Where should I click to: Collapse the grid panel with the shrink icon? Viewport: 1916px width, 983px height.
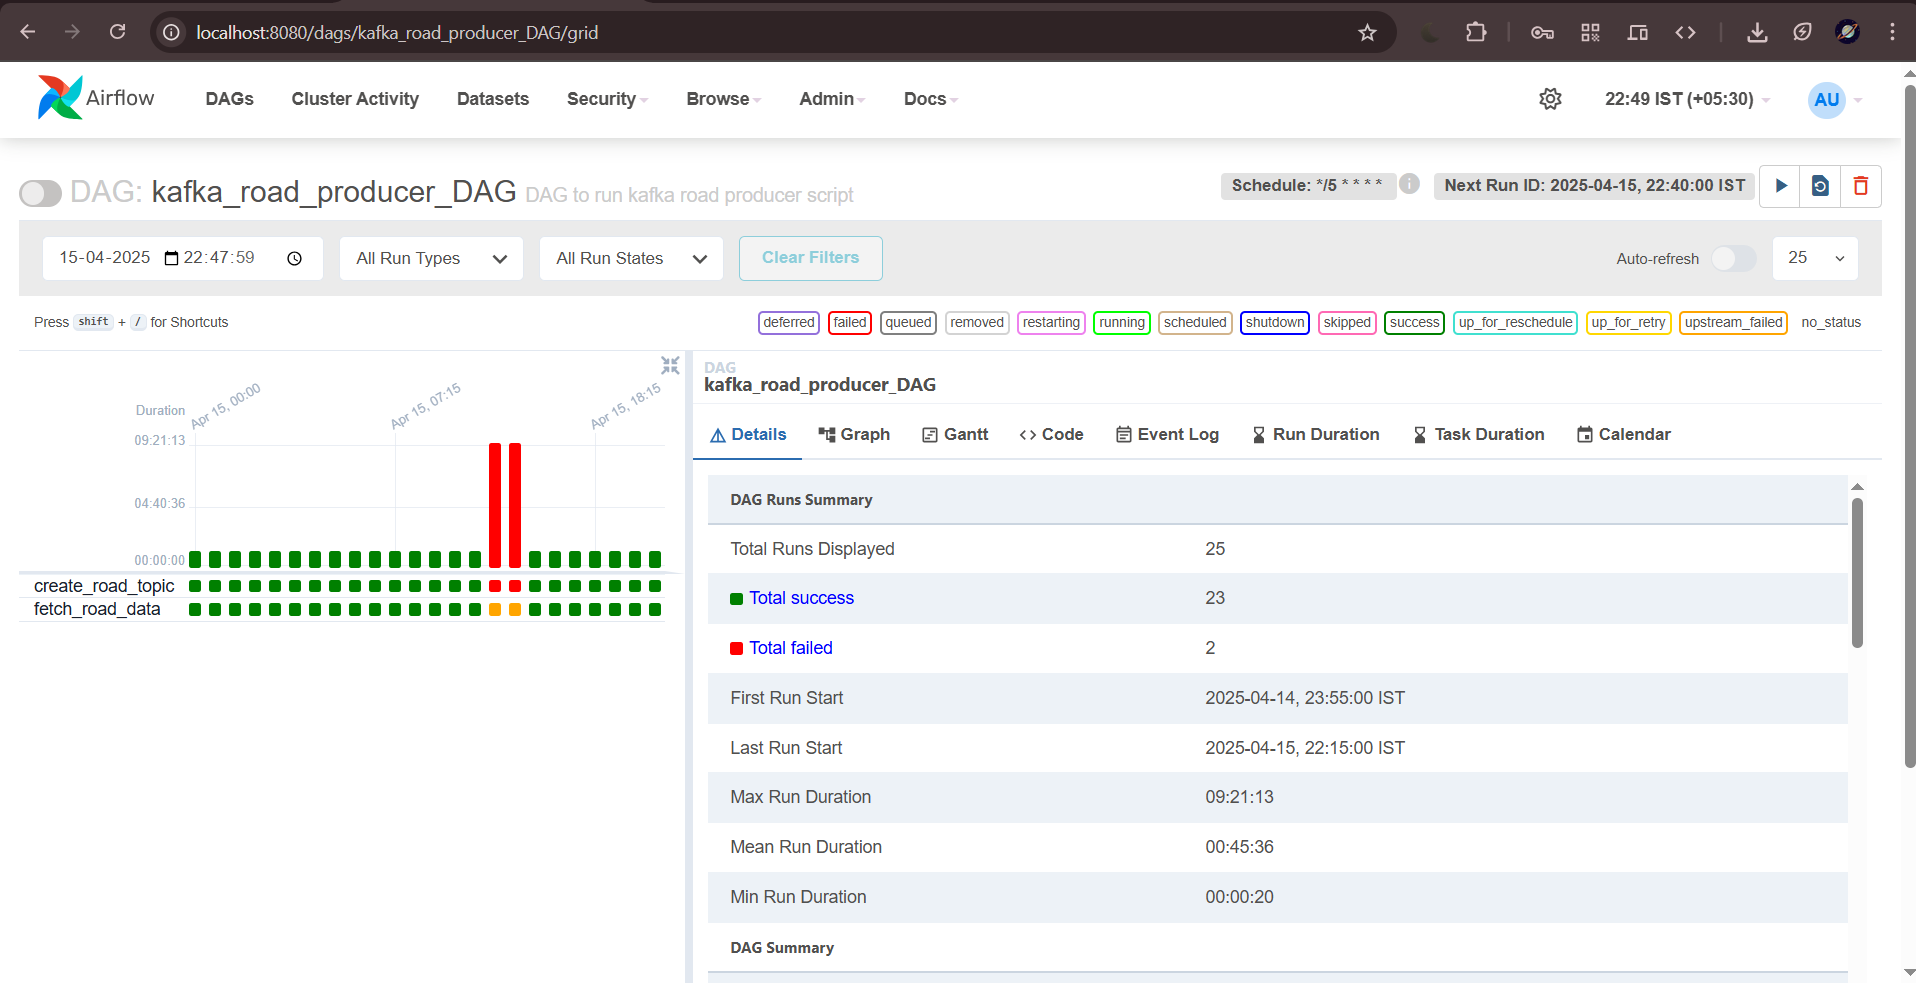tap(670, 366)
